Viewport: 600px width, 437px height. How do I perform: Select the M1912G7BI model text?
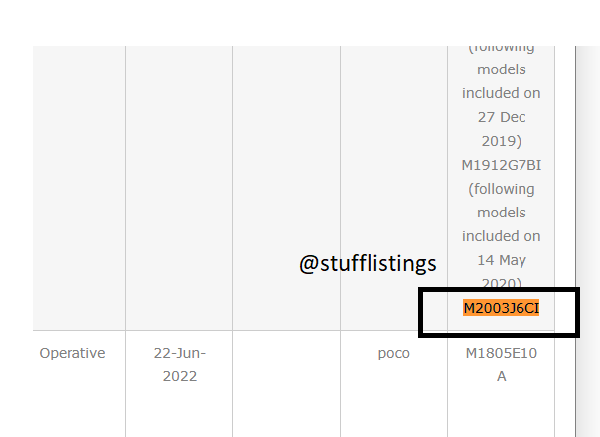(501, 165)
